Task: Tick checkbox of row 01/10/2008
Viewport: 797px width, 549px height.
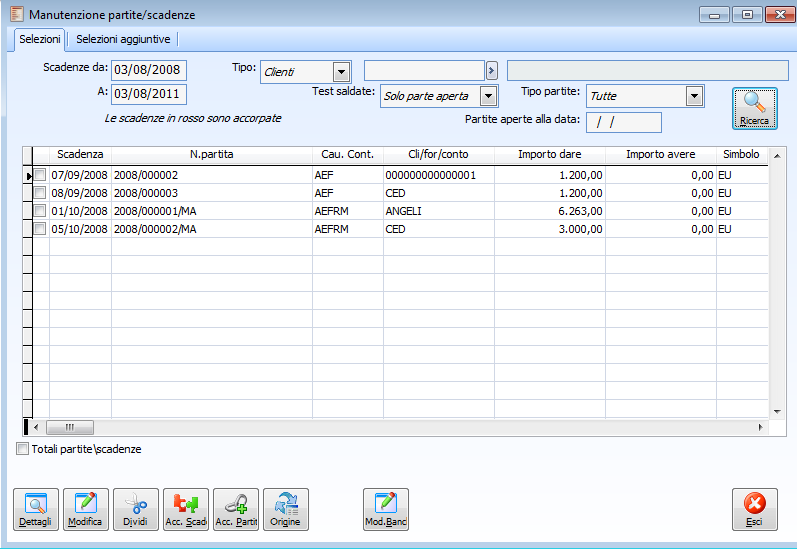Action: (x=40, y=210)
